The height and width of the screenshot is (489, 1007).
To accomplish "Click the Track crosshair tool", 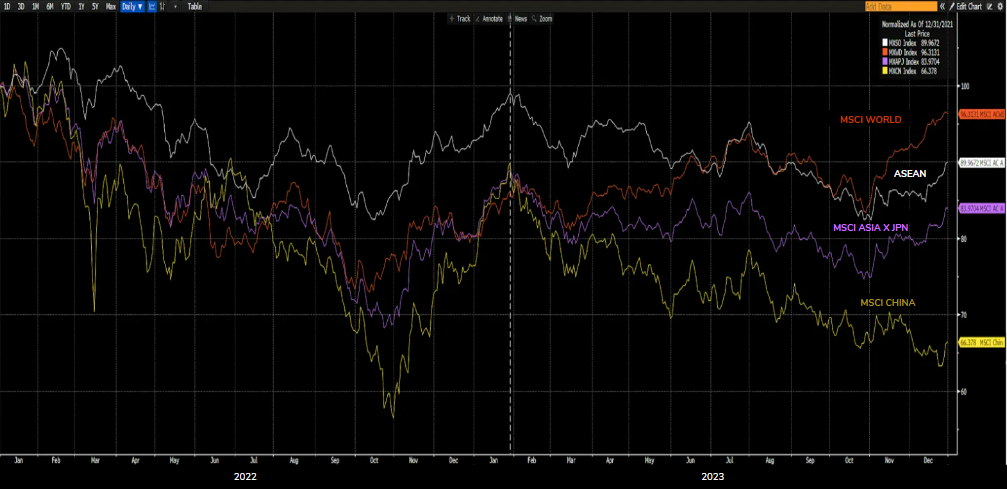I will pos(460,19).
